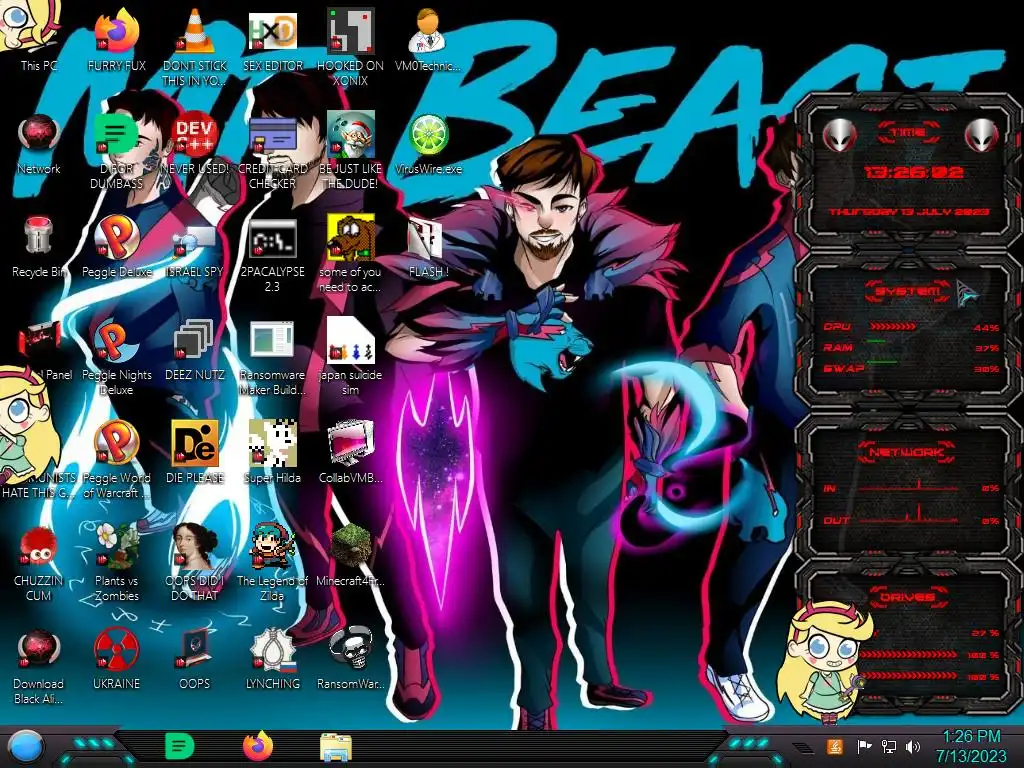Launch Dev C++ labeled NEVER USED!

[x=195, y=144]
